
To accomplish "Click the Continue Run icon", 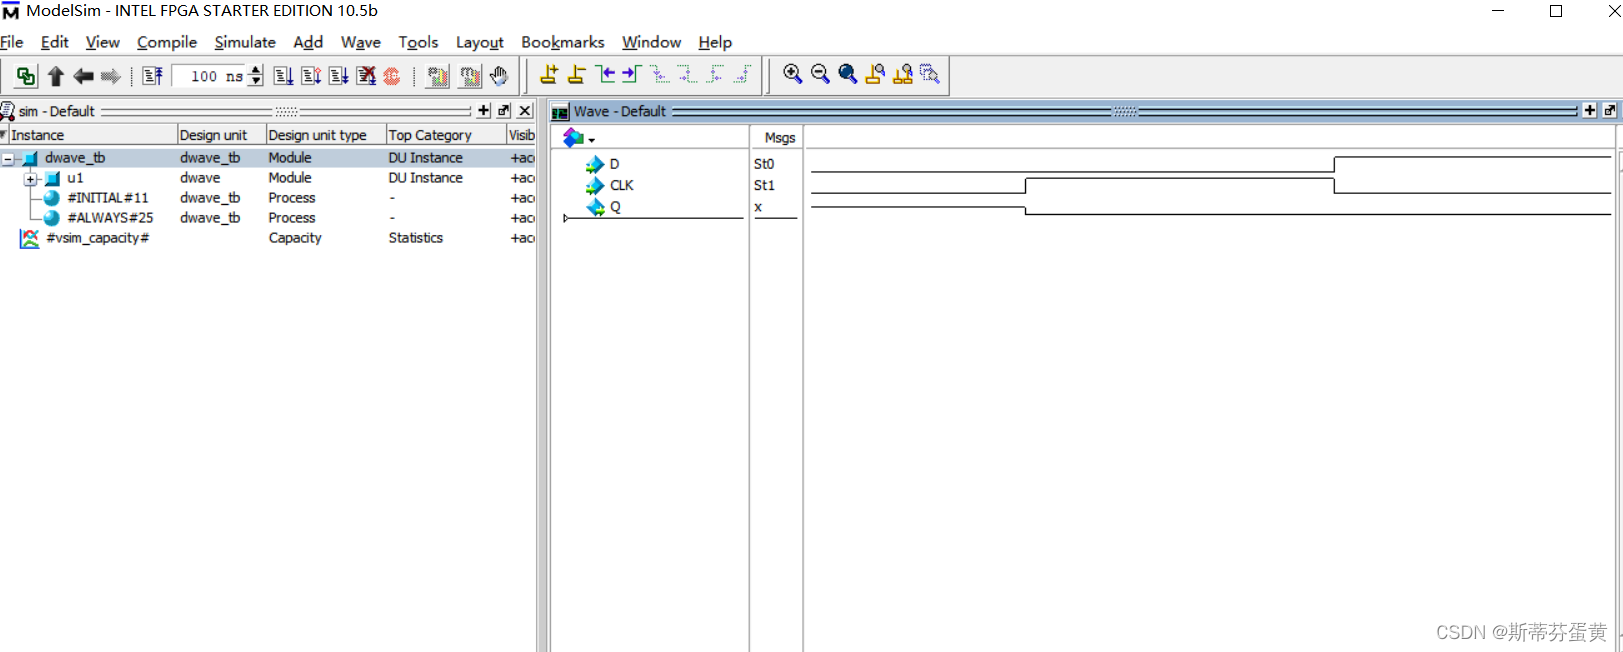I will (311, 76).
